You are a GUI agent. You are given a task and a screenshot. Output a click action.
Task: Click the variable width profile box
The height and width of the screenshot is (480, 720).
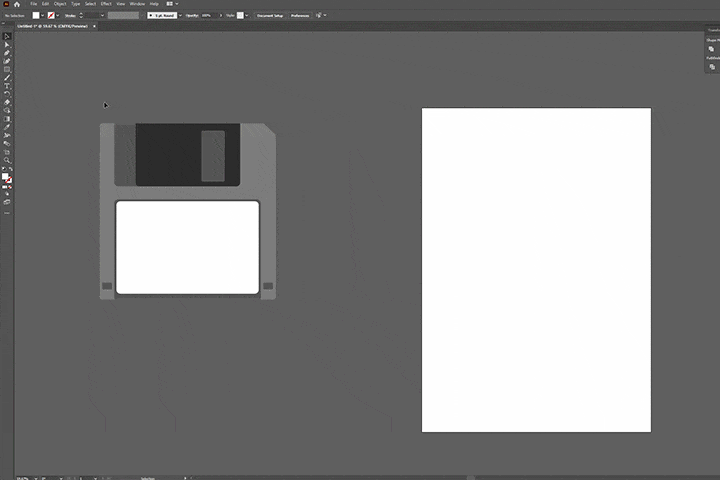click(x=123, y=16)
